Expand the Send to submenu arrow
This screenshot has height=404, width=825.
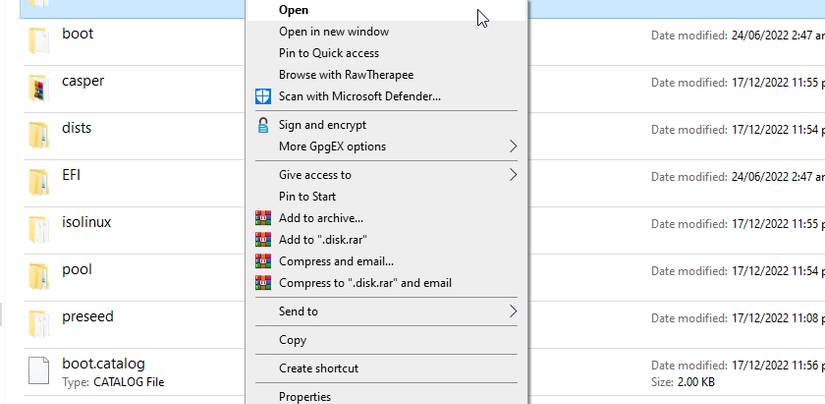click(x=513, y=311)
